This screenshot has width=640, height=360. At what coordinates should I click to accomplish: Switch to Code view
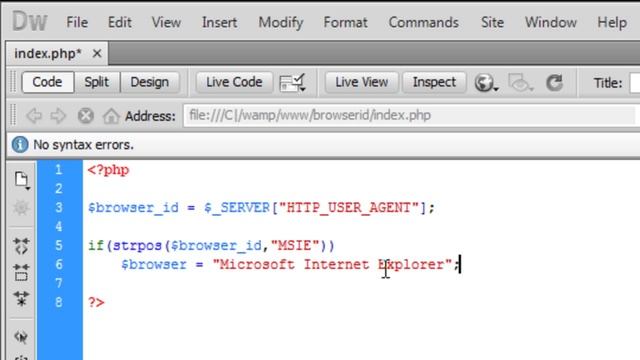(x=47, y=82)
